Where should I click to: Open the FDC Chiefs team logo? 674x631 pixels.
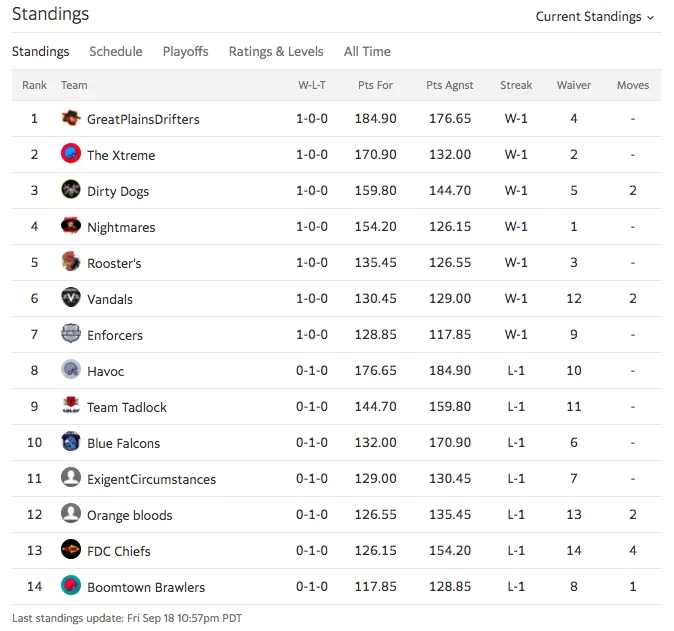[x=71, y=550]
